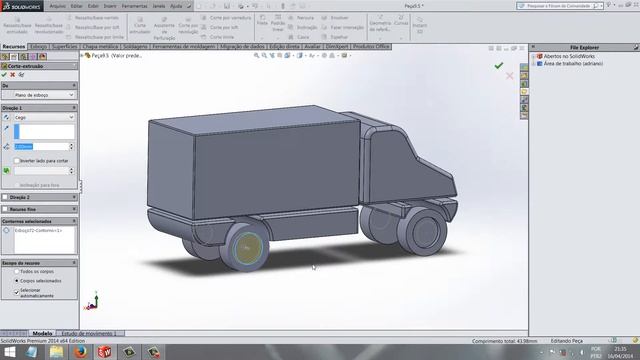Open the ConfigurationManager tab icon
Image resolution: width=640 pixels, height=360 pixels.
click(x=24, y=57)
